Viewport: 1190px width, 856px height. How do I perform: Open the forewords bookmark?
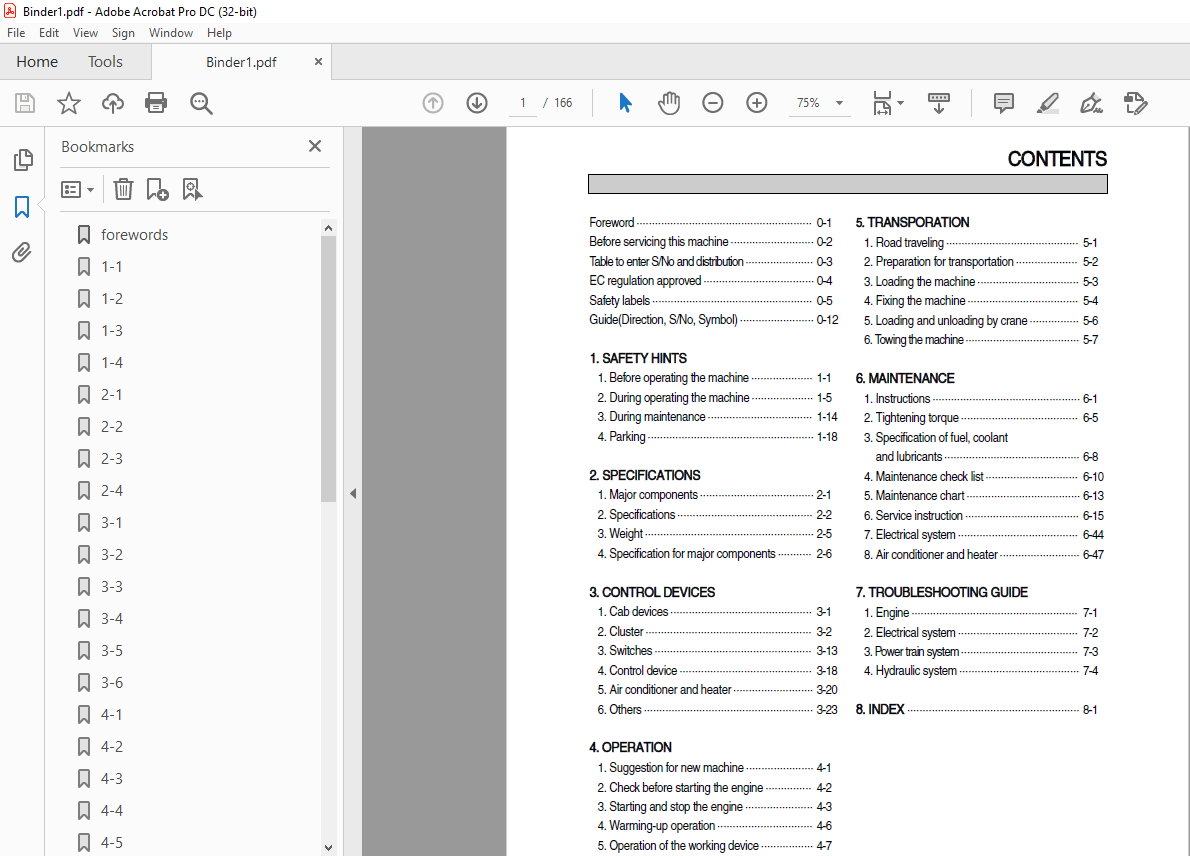(x=134, y=234)
